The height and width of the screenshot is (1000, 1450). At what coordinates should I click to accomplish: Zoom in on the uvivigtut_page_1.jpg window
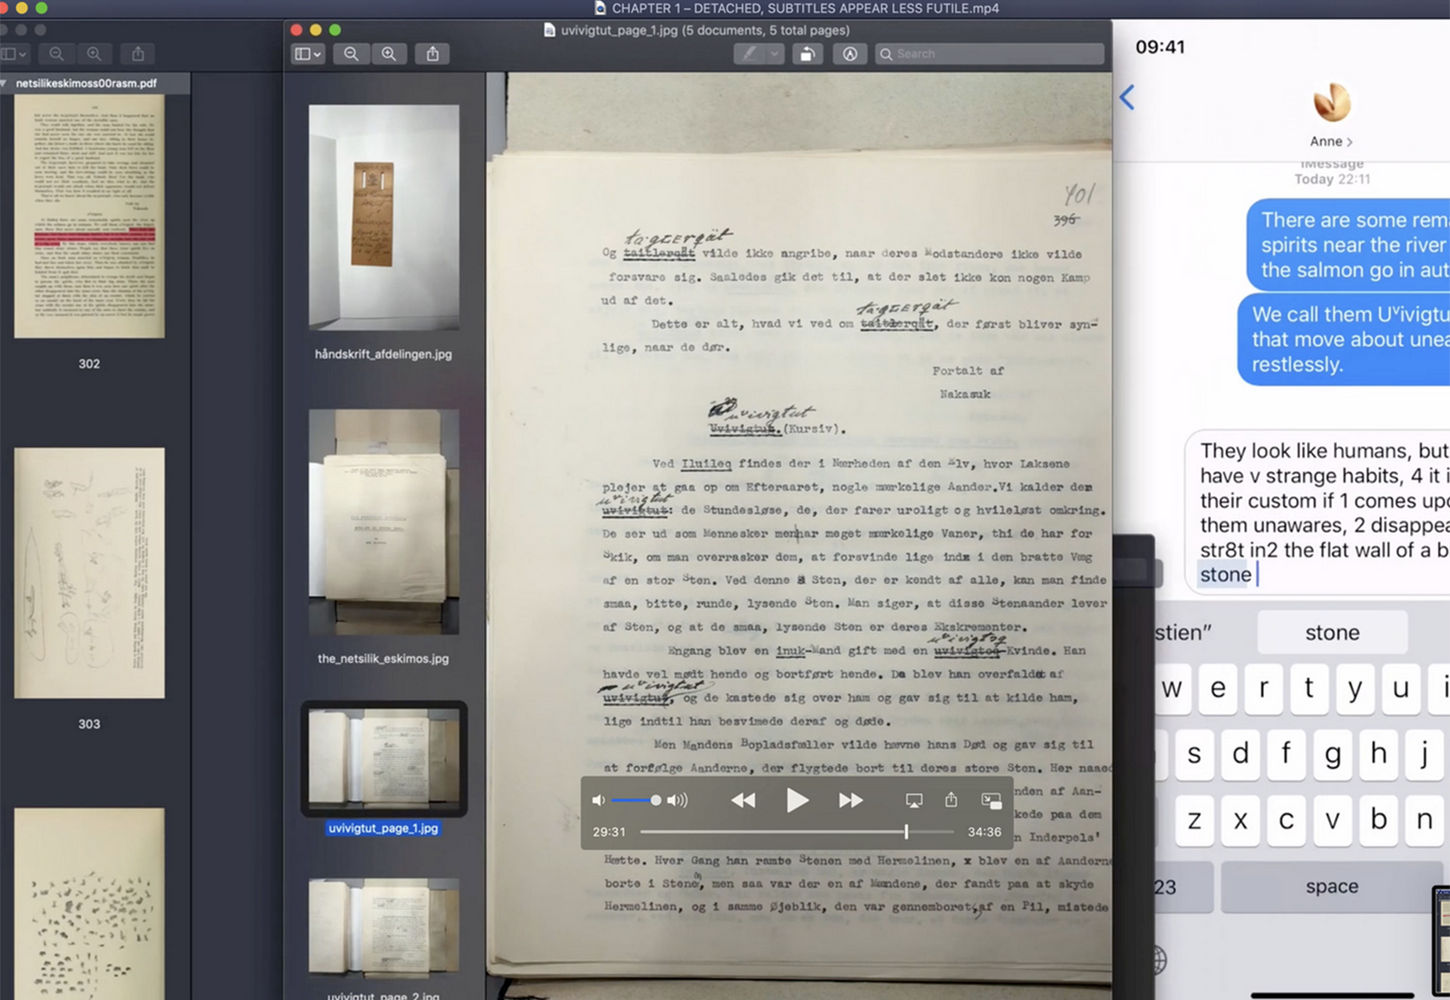point(389,54)
